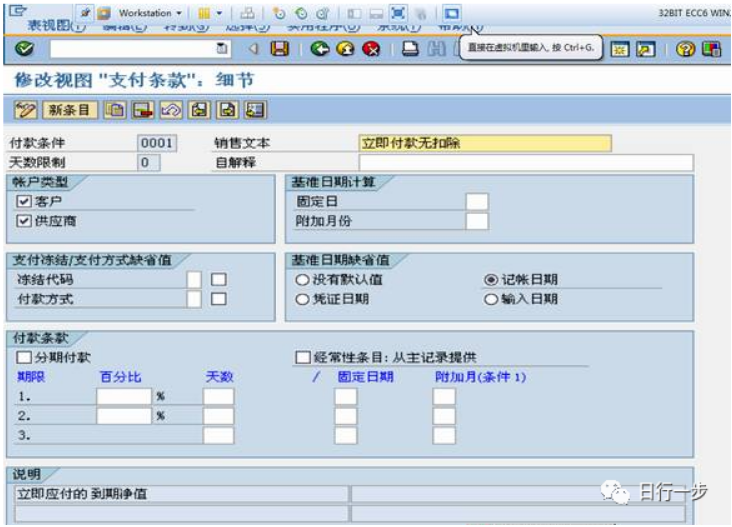Open the power options arrow beside pause
Image resolution: width=732 pixels, height=527 pixels.
(219, 13)
